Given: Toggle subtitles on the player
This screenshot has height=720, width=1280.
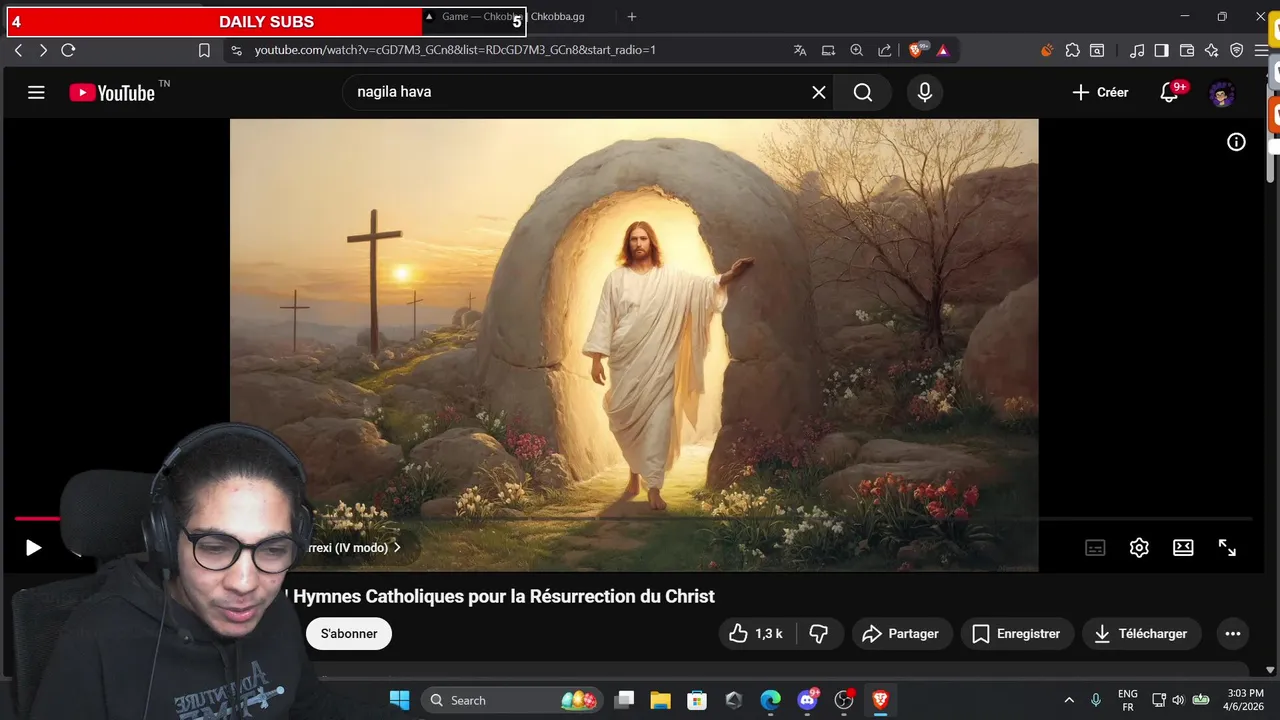Looking at the screenshot, I should pos(1096,547).
